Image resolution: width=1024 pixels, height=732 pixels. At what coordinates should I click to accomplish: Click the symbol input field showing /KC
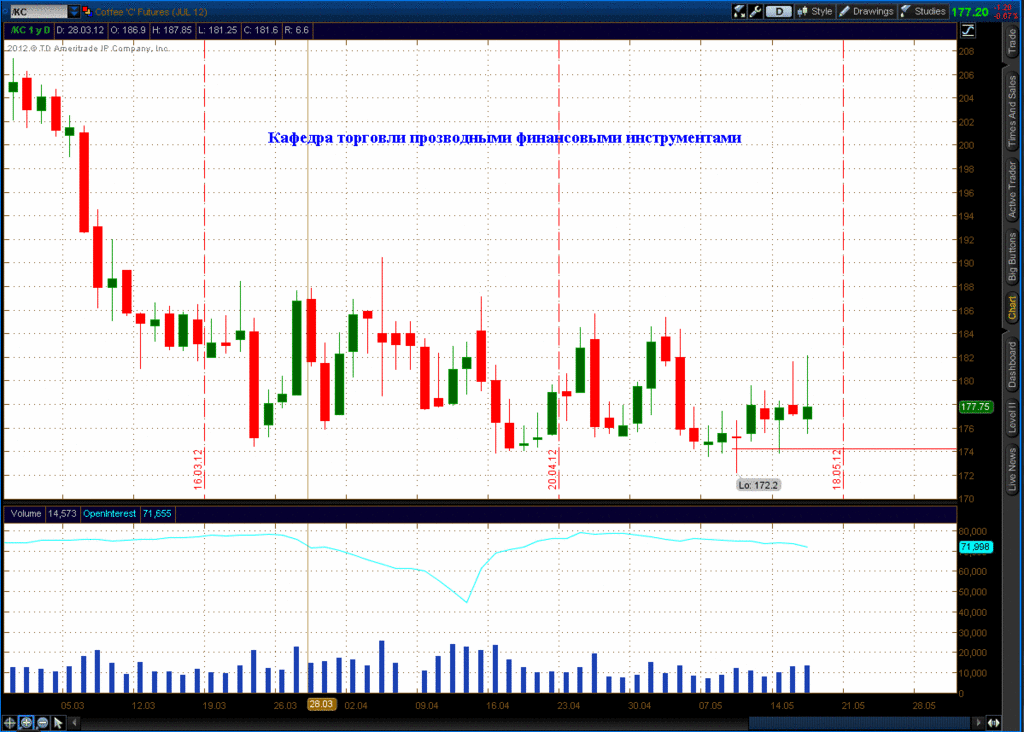pyautogui.click(x=39, y=11)
